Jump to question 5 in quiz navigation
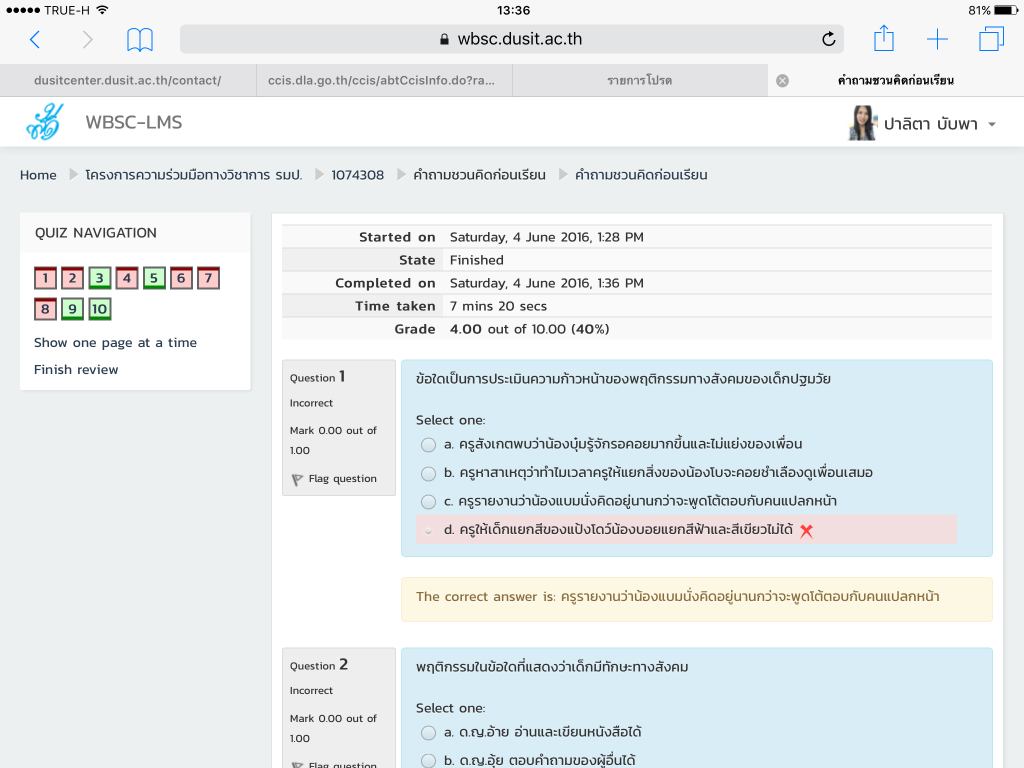This screenshot has height=768, width=1024. 153,278
